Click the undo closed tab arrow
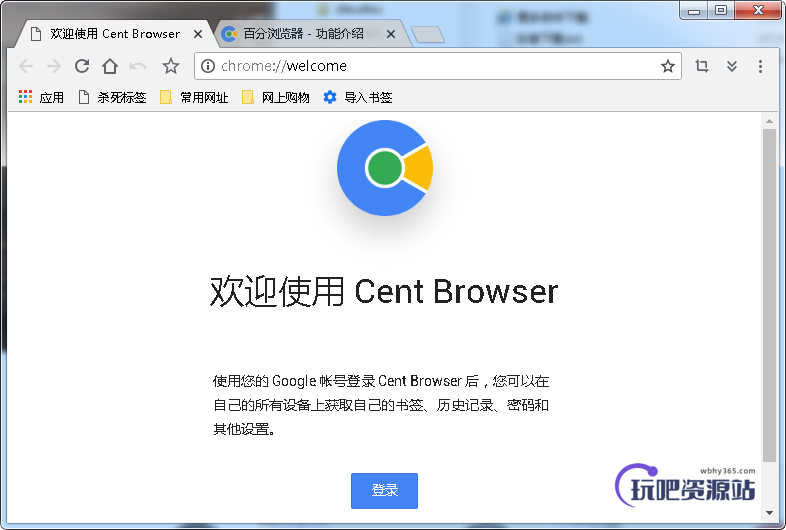The image size is (786, 530). pos(138,66)
